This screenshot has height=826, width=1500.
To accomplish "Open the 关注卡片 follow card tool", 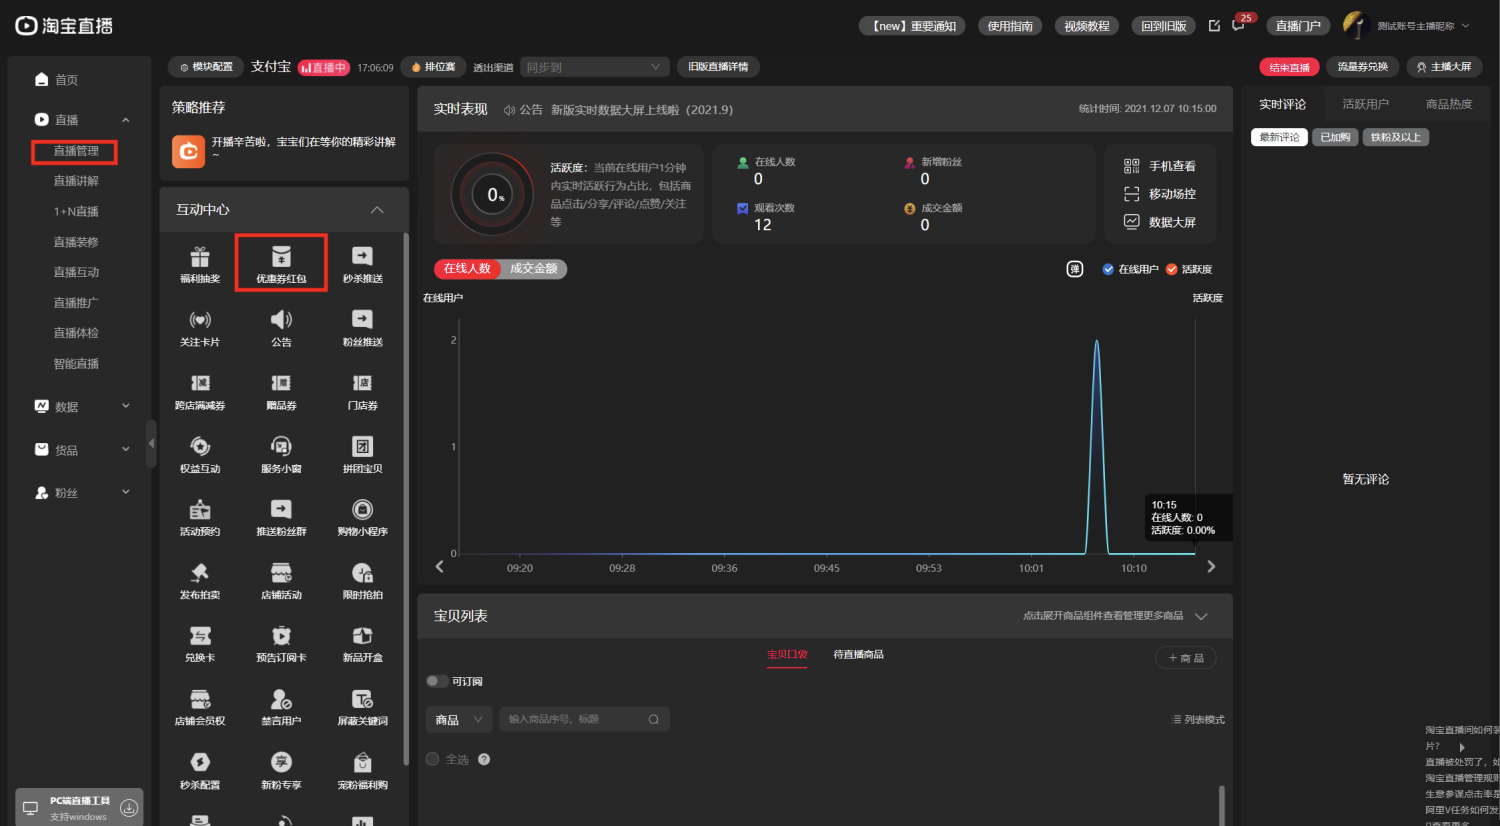I will pyautogui.click(x=200, y=328).
